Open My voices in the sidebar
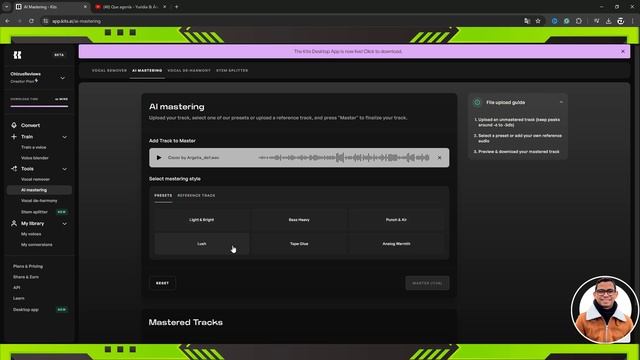640x360 pixels. [31, 234]
